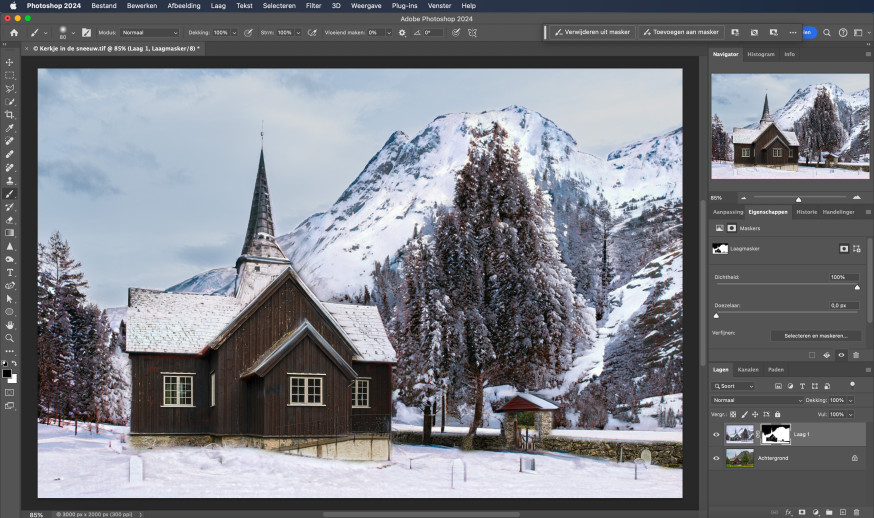Open the Modus Normaal dropdown
Viewport: 874px width, 518px height.
tap(149, 33)
